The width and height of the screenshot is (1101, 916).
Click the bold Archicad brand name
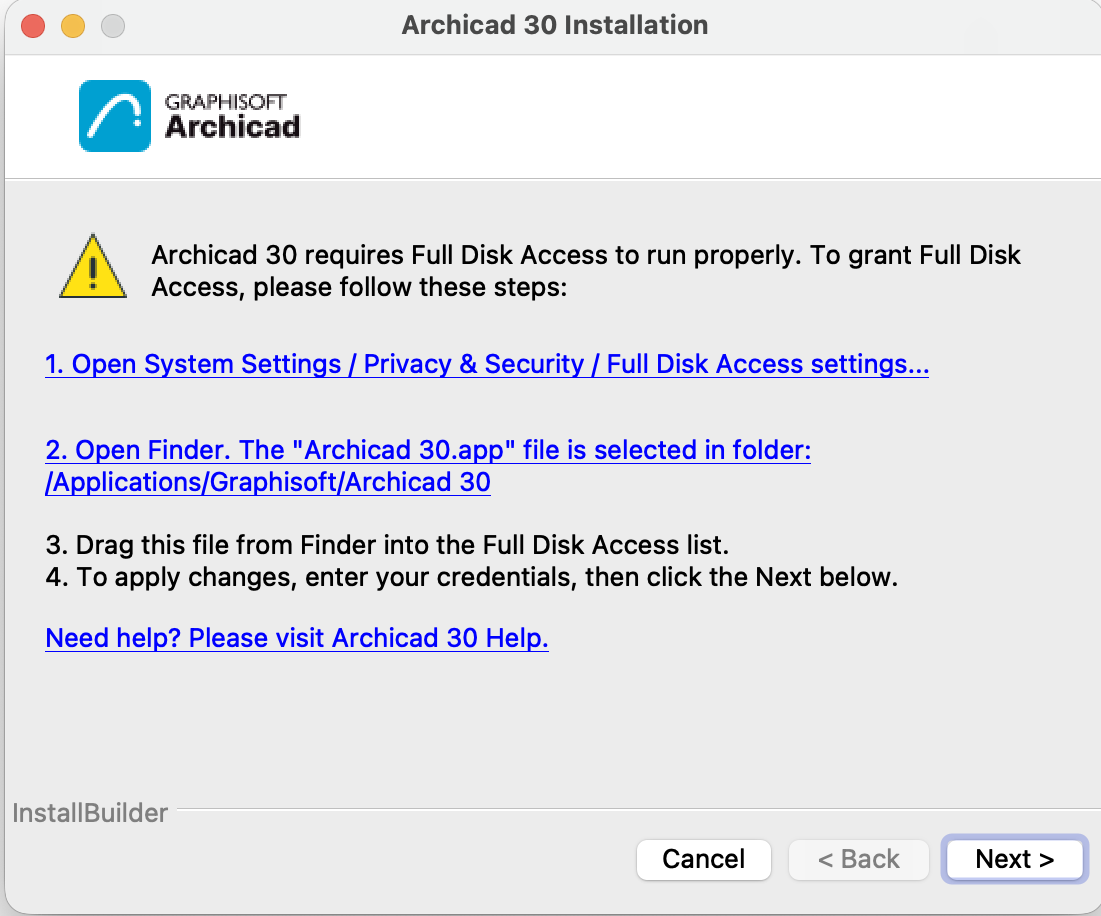[232, 127]
